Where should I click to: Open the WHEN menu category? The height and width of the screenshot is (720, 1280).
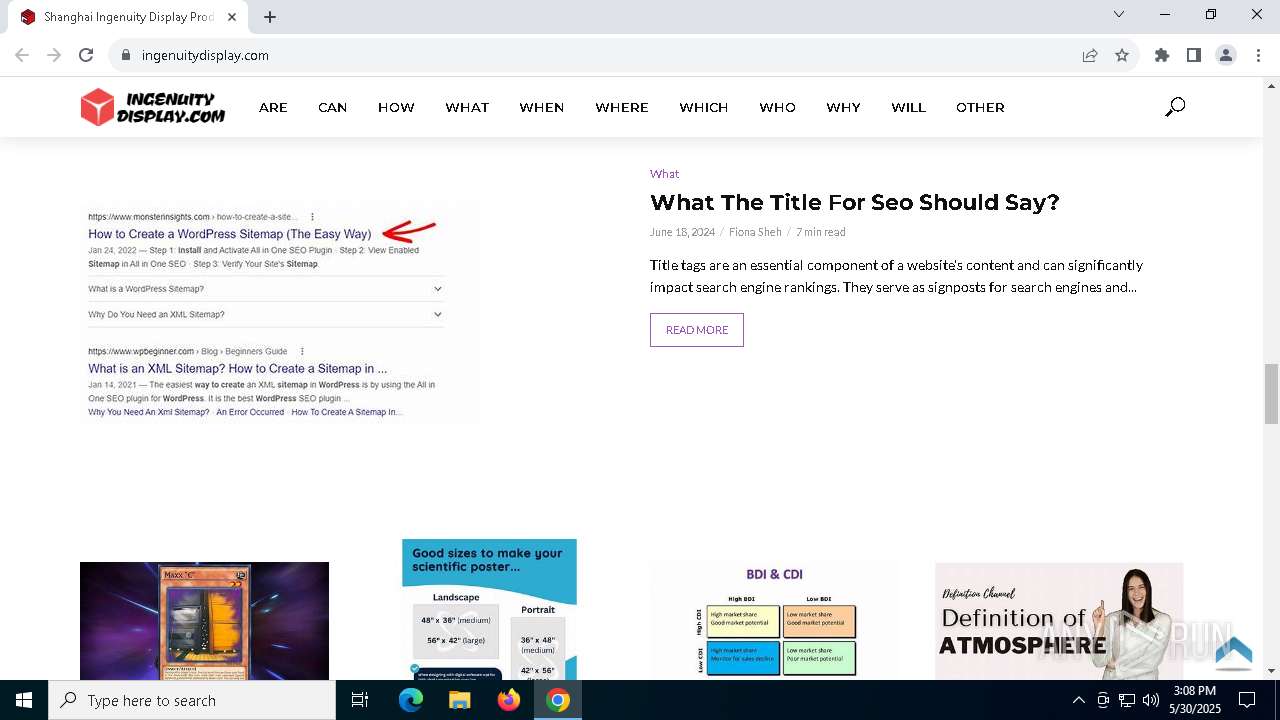click(x=542, y=107)
